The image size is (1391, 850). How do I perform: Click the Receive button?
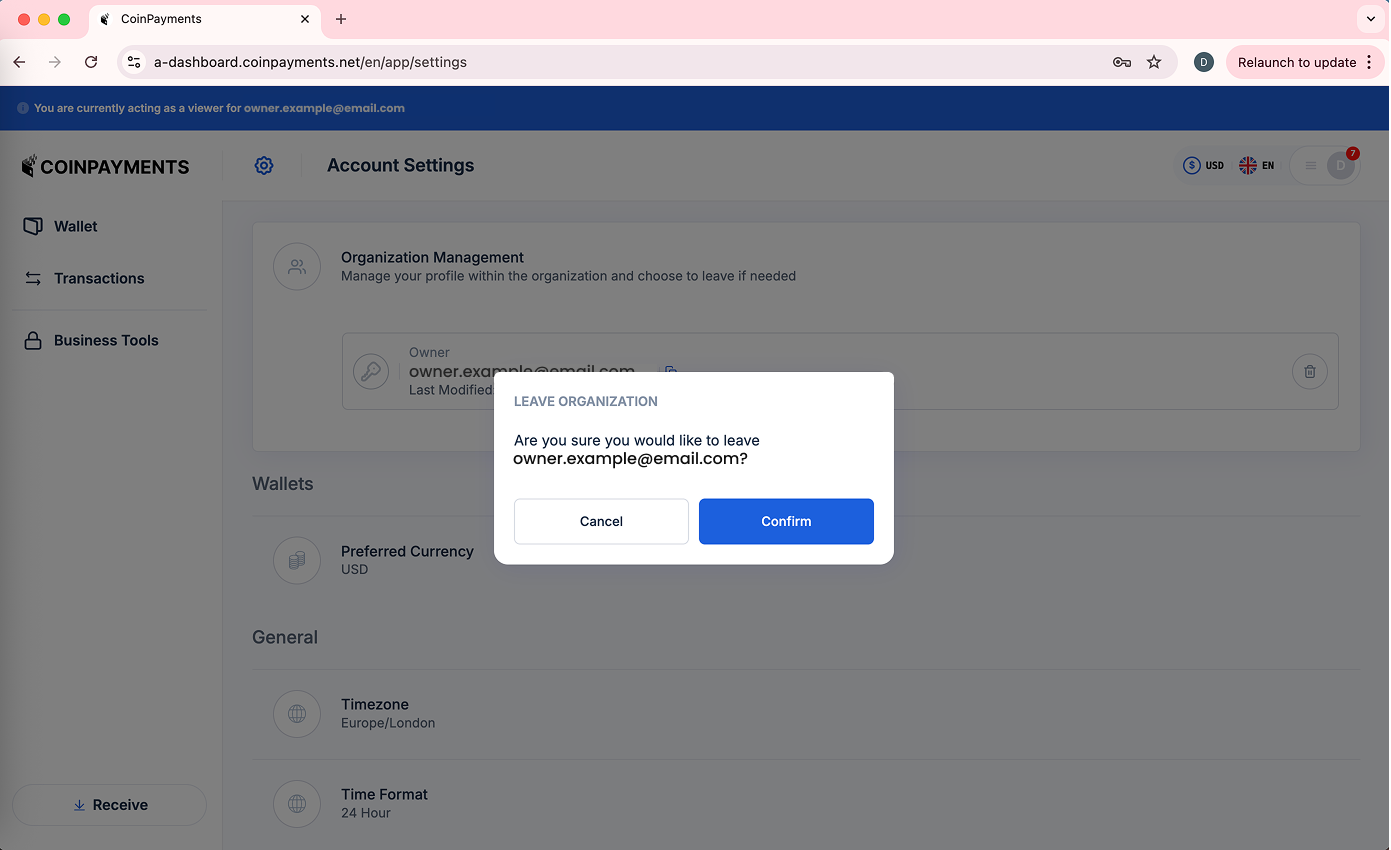[109, 805]
